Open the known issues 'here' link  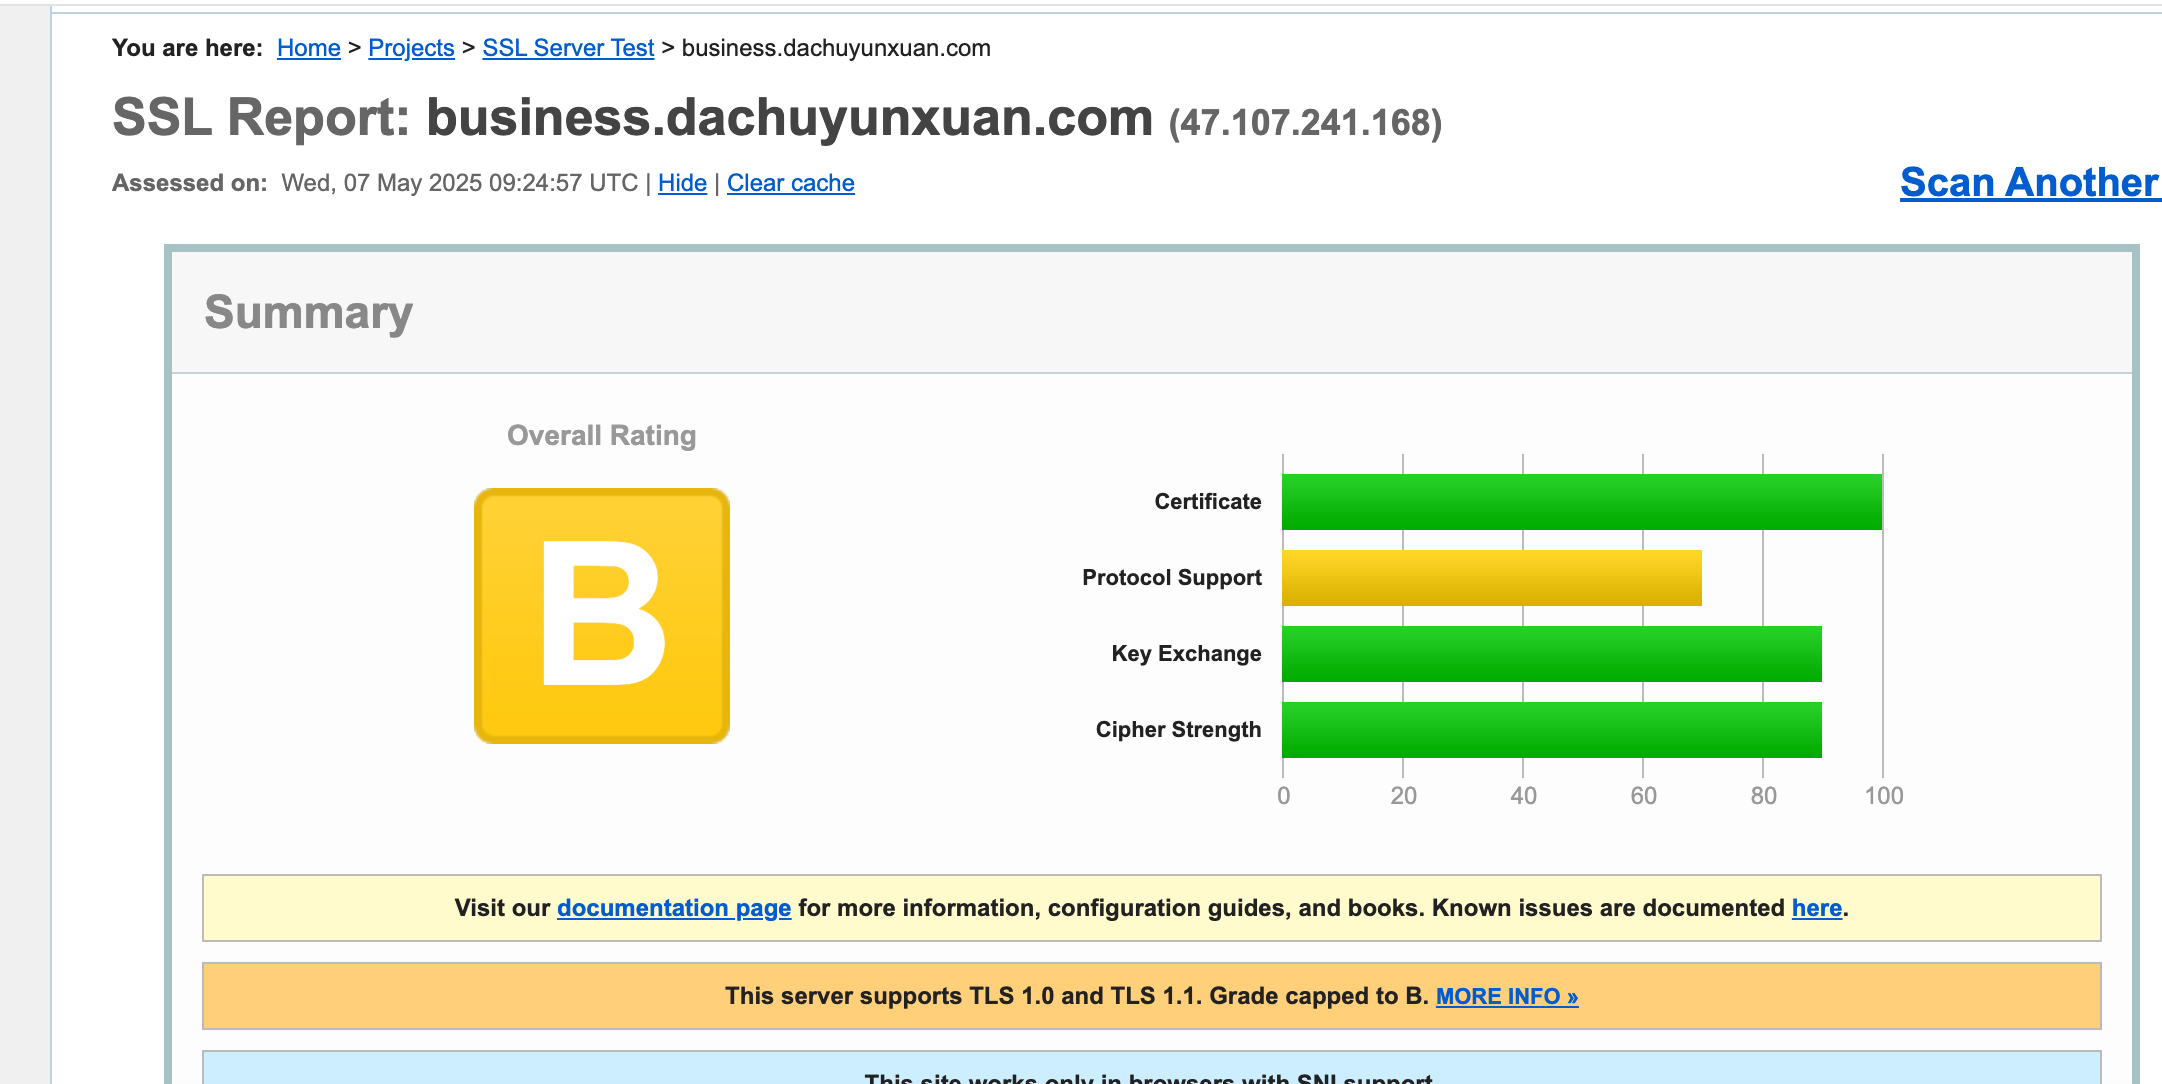[1816, 908]
